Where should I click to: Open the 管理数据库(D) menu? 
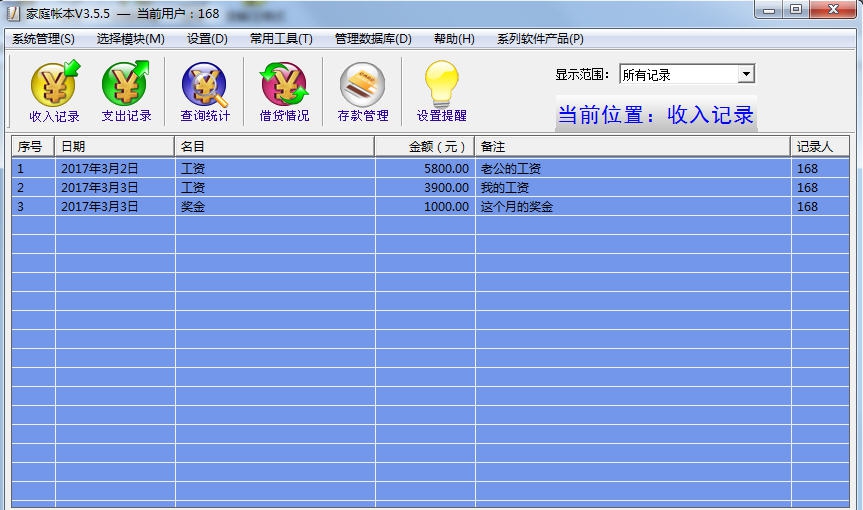pyautogui.click(x=373, y=39)
